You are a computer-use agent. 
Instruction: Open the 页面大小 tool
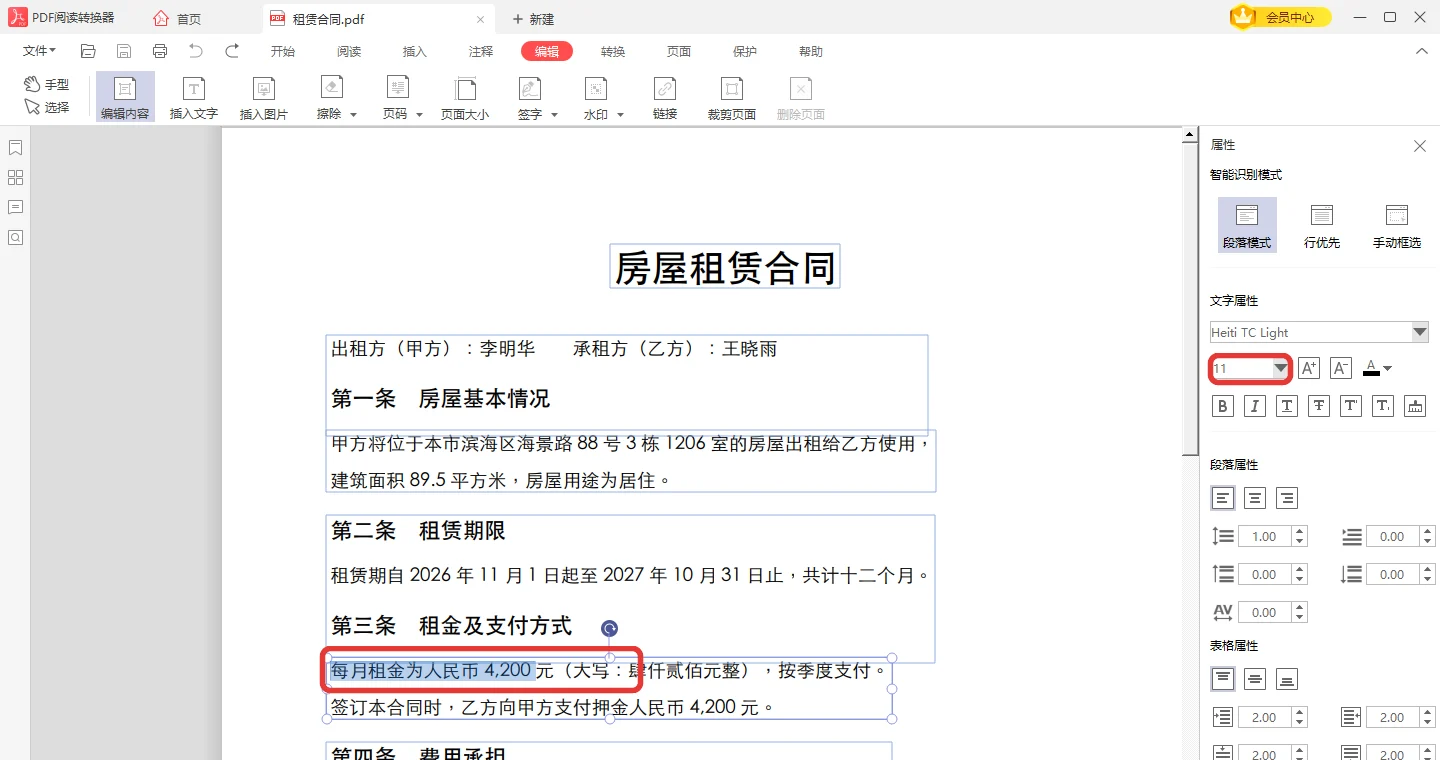(x=465, y=97)
